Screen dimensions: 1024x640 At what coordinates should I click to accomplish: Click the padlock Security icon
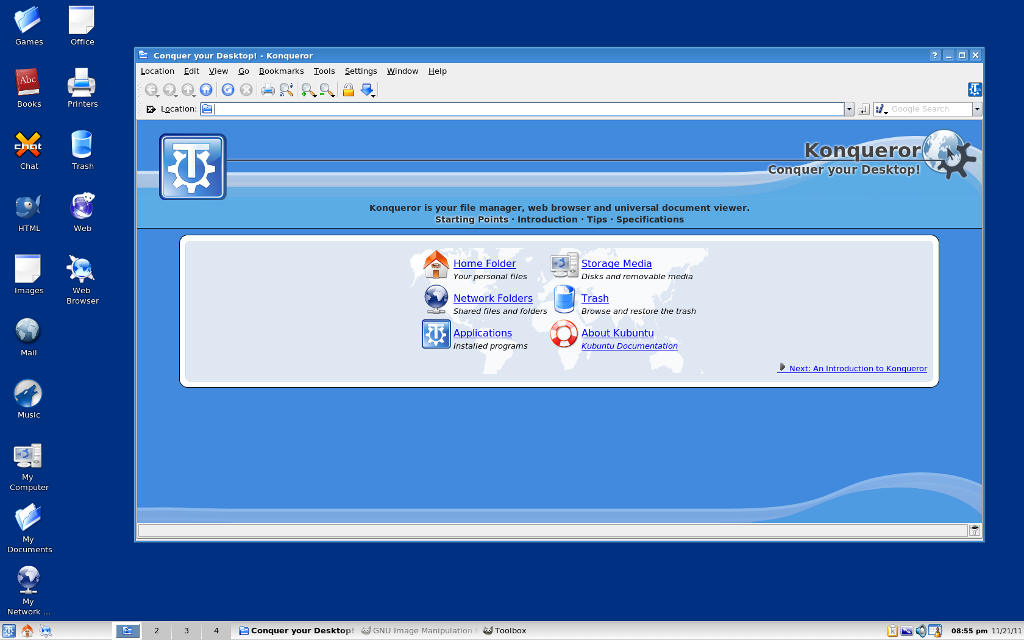point(348,90)
